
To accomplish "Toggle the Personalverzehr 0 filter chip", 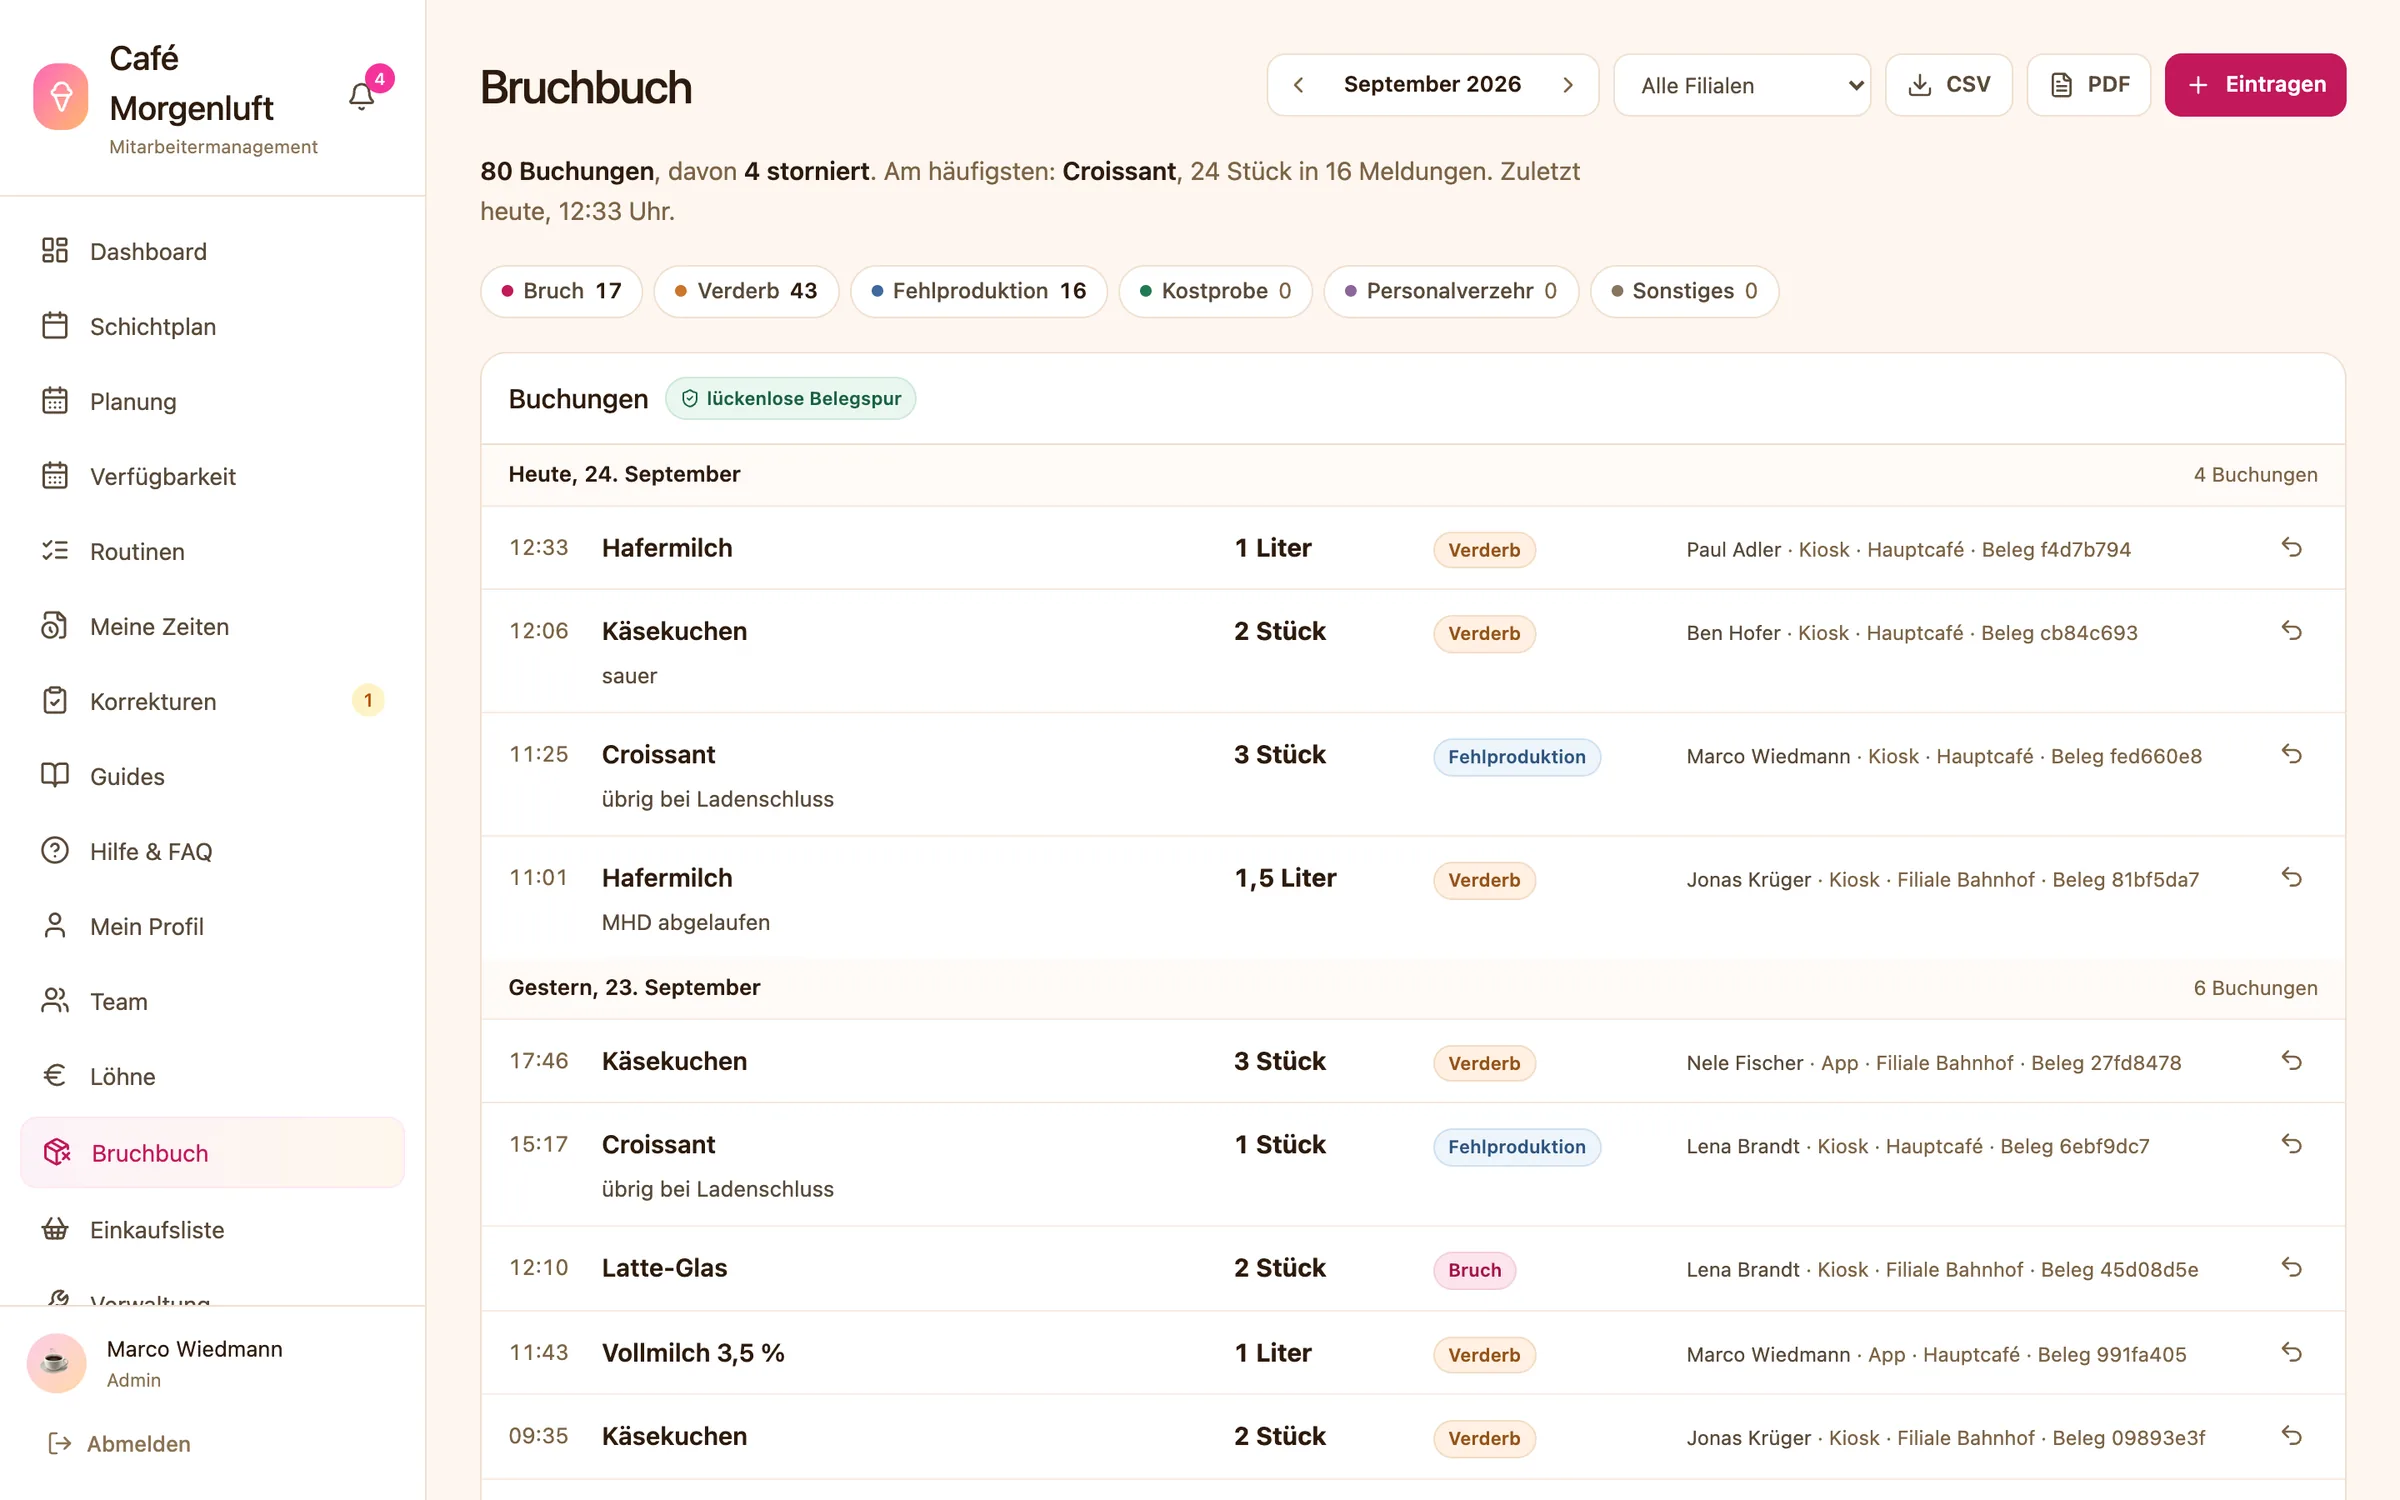I will tap(1451, 291).
